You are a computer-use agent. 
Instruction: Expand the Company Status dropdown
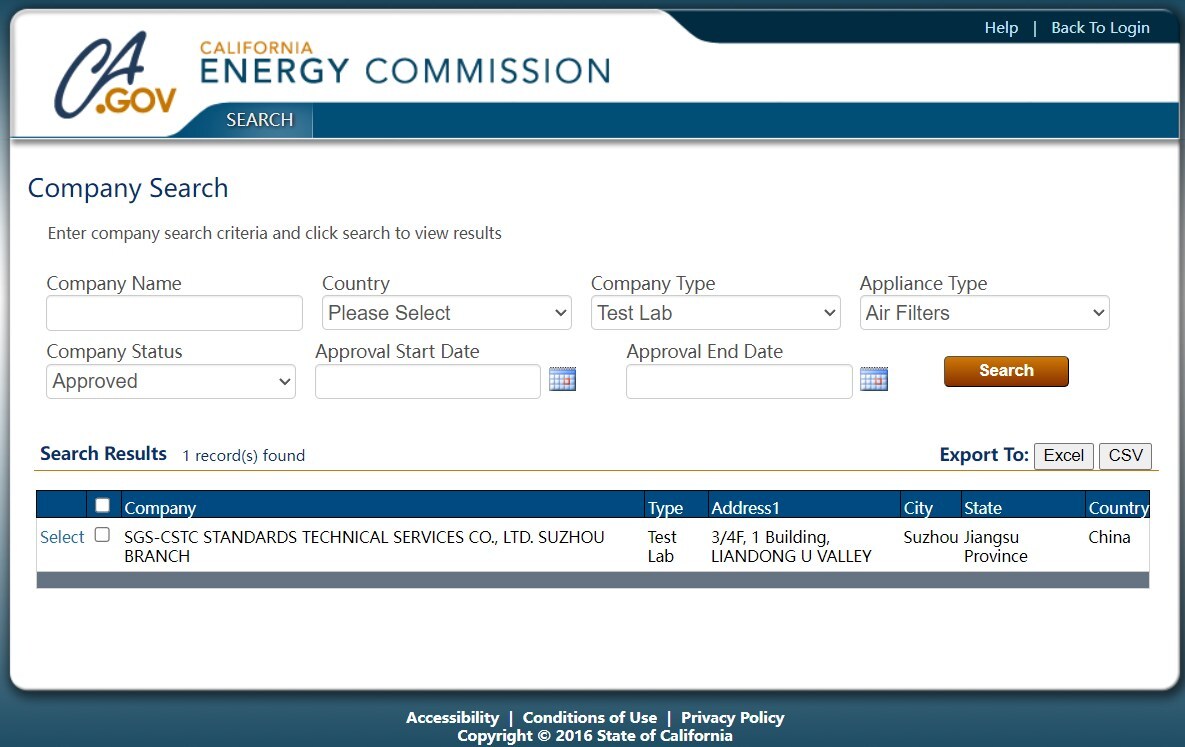tap(171, 381)
